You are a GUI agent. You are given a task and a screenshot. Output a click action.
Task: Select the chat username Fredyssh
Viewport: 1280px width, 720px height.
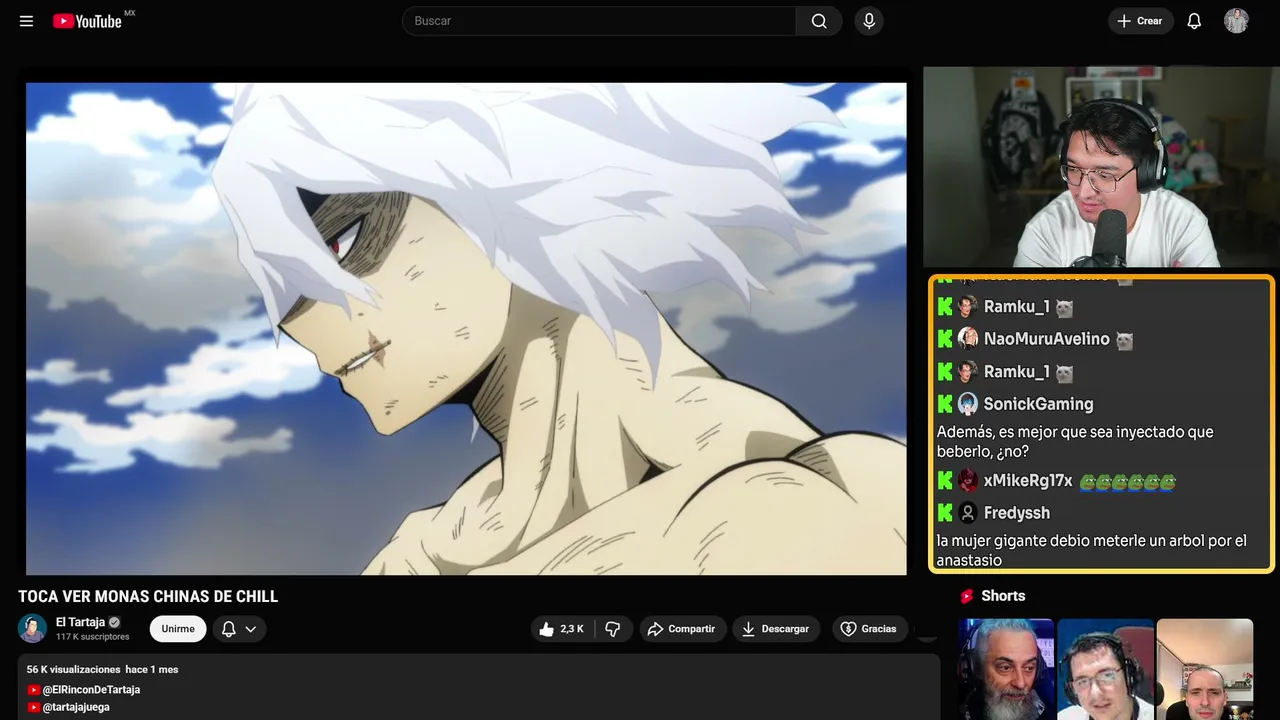pos(1016,513)
